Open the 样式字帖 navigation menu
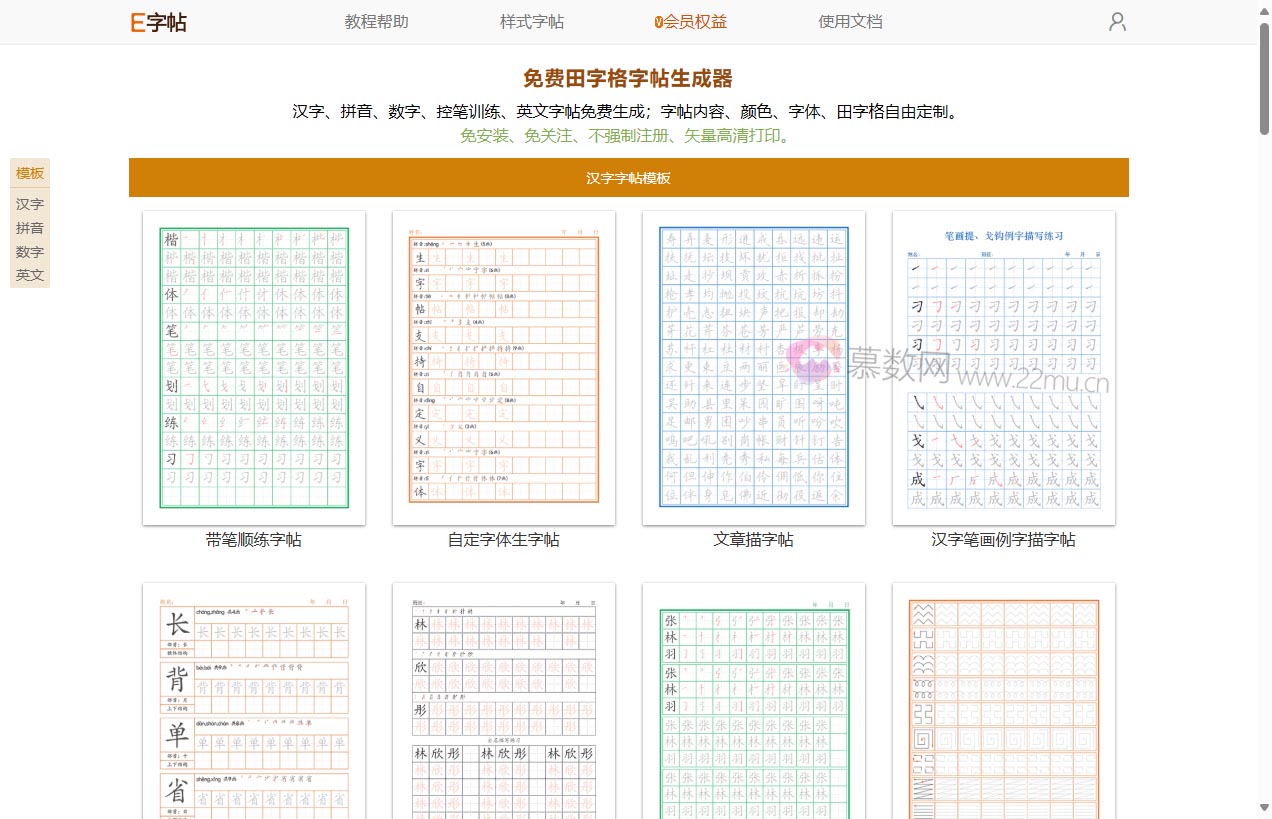Screen dimensions: 1272x819 [531, 21]
